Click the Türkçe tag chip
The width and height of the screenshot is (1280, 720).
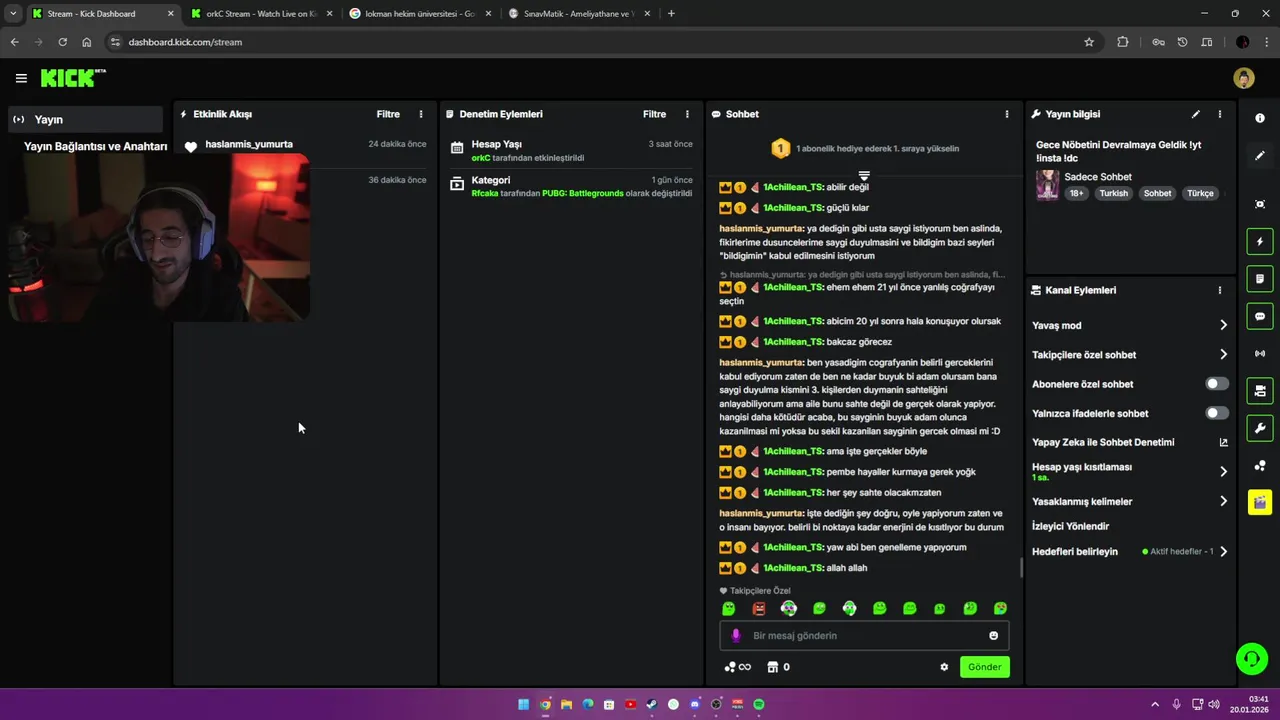(1200, 193)
